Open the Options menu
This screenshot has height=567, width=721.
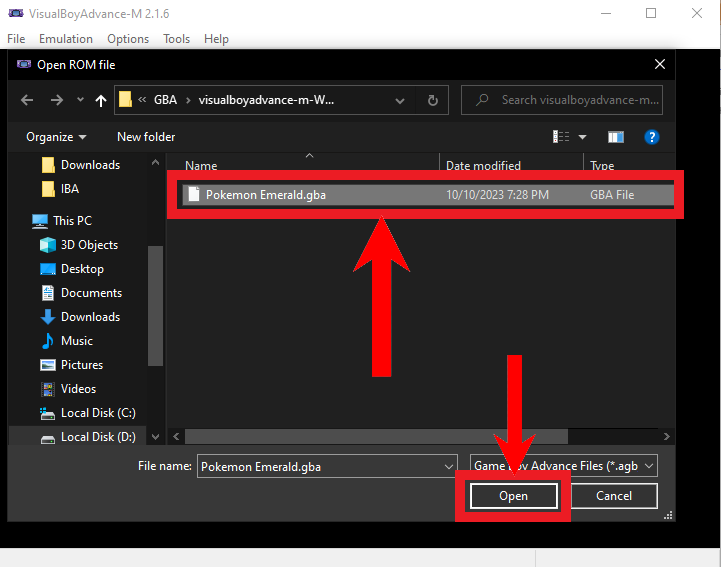128,39
